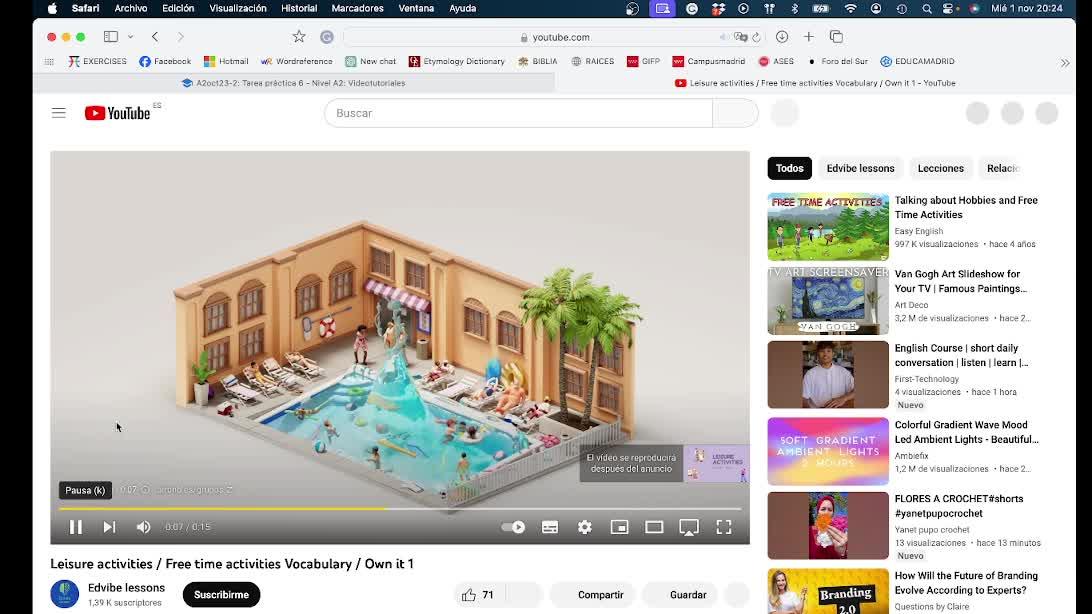Pause the video with the pause button
Image resolution: width=1092 pixels, height=614 pixels.
point(76,527)
